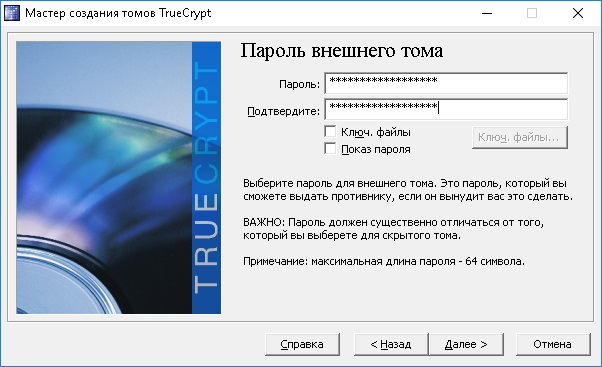Click the TrueCrypt CD banner image
The width and height of the screenshot is (602, 367).
point(104,177)
